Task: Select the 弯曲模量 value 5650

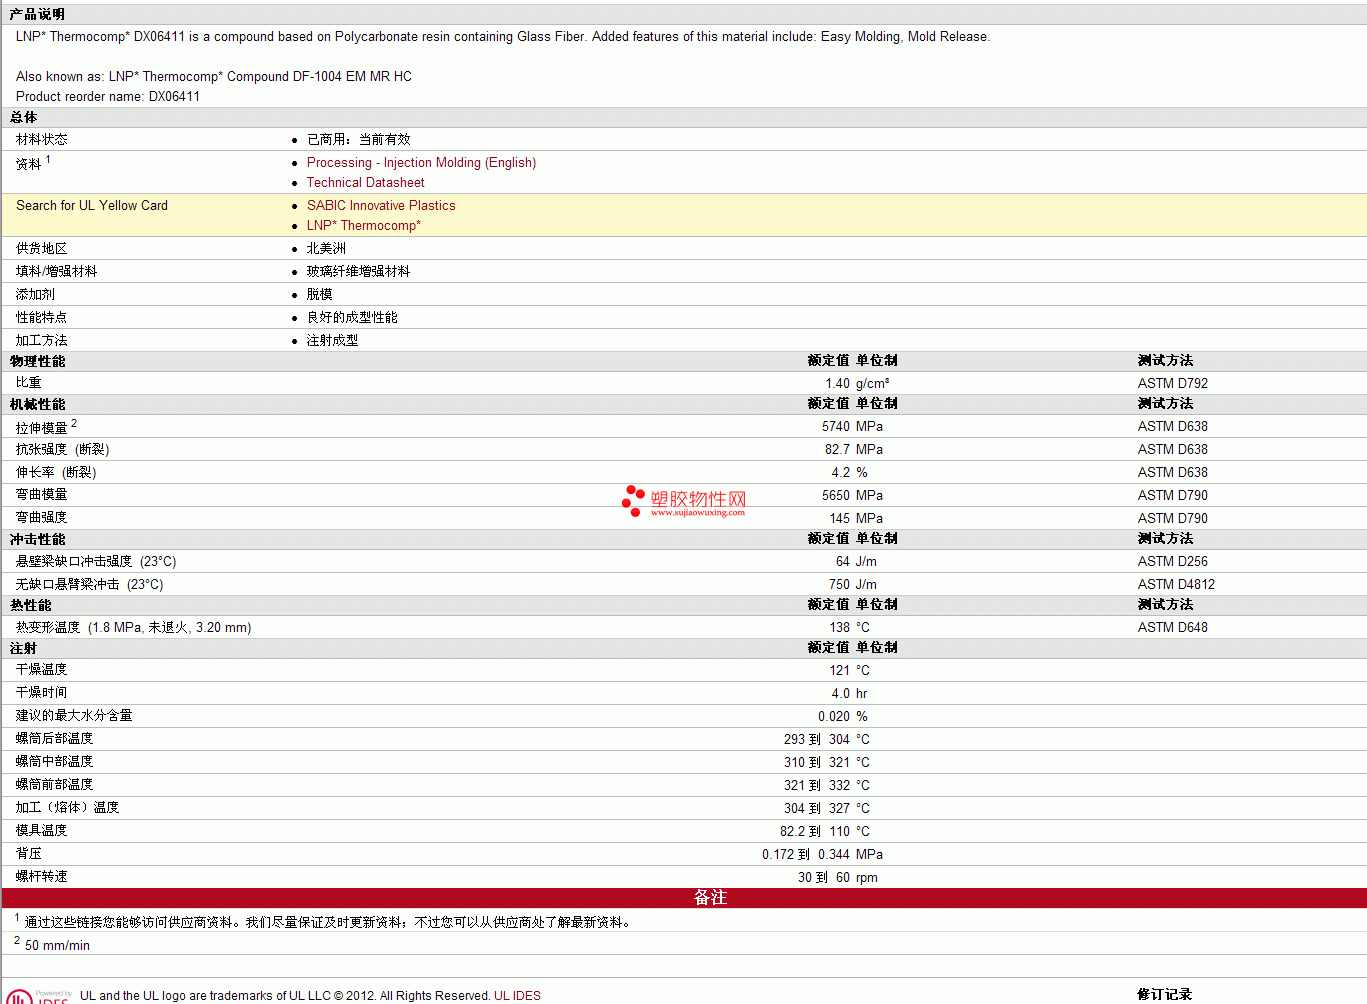Action: pyautogui.click(x=836, y=496)
